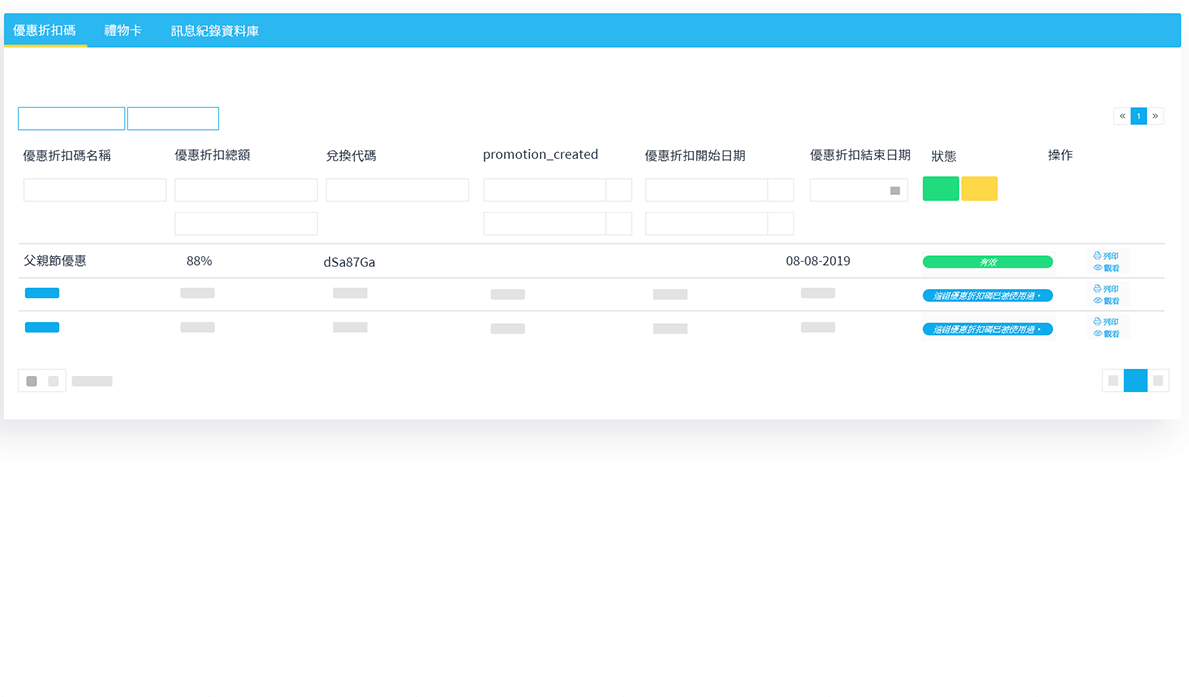1189x697 pixels.
Task: Click the yellow status filter swatch
Action: [x=979, y=189]
